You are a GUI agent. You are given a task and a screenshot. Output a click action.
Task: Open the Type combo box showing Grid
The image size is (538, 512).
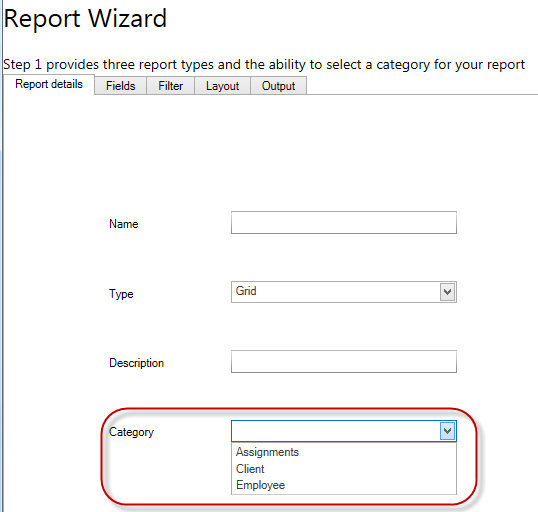click(344, 292)
